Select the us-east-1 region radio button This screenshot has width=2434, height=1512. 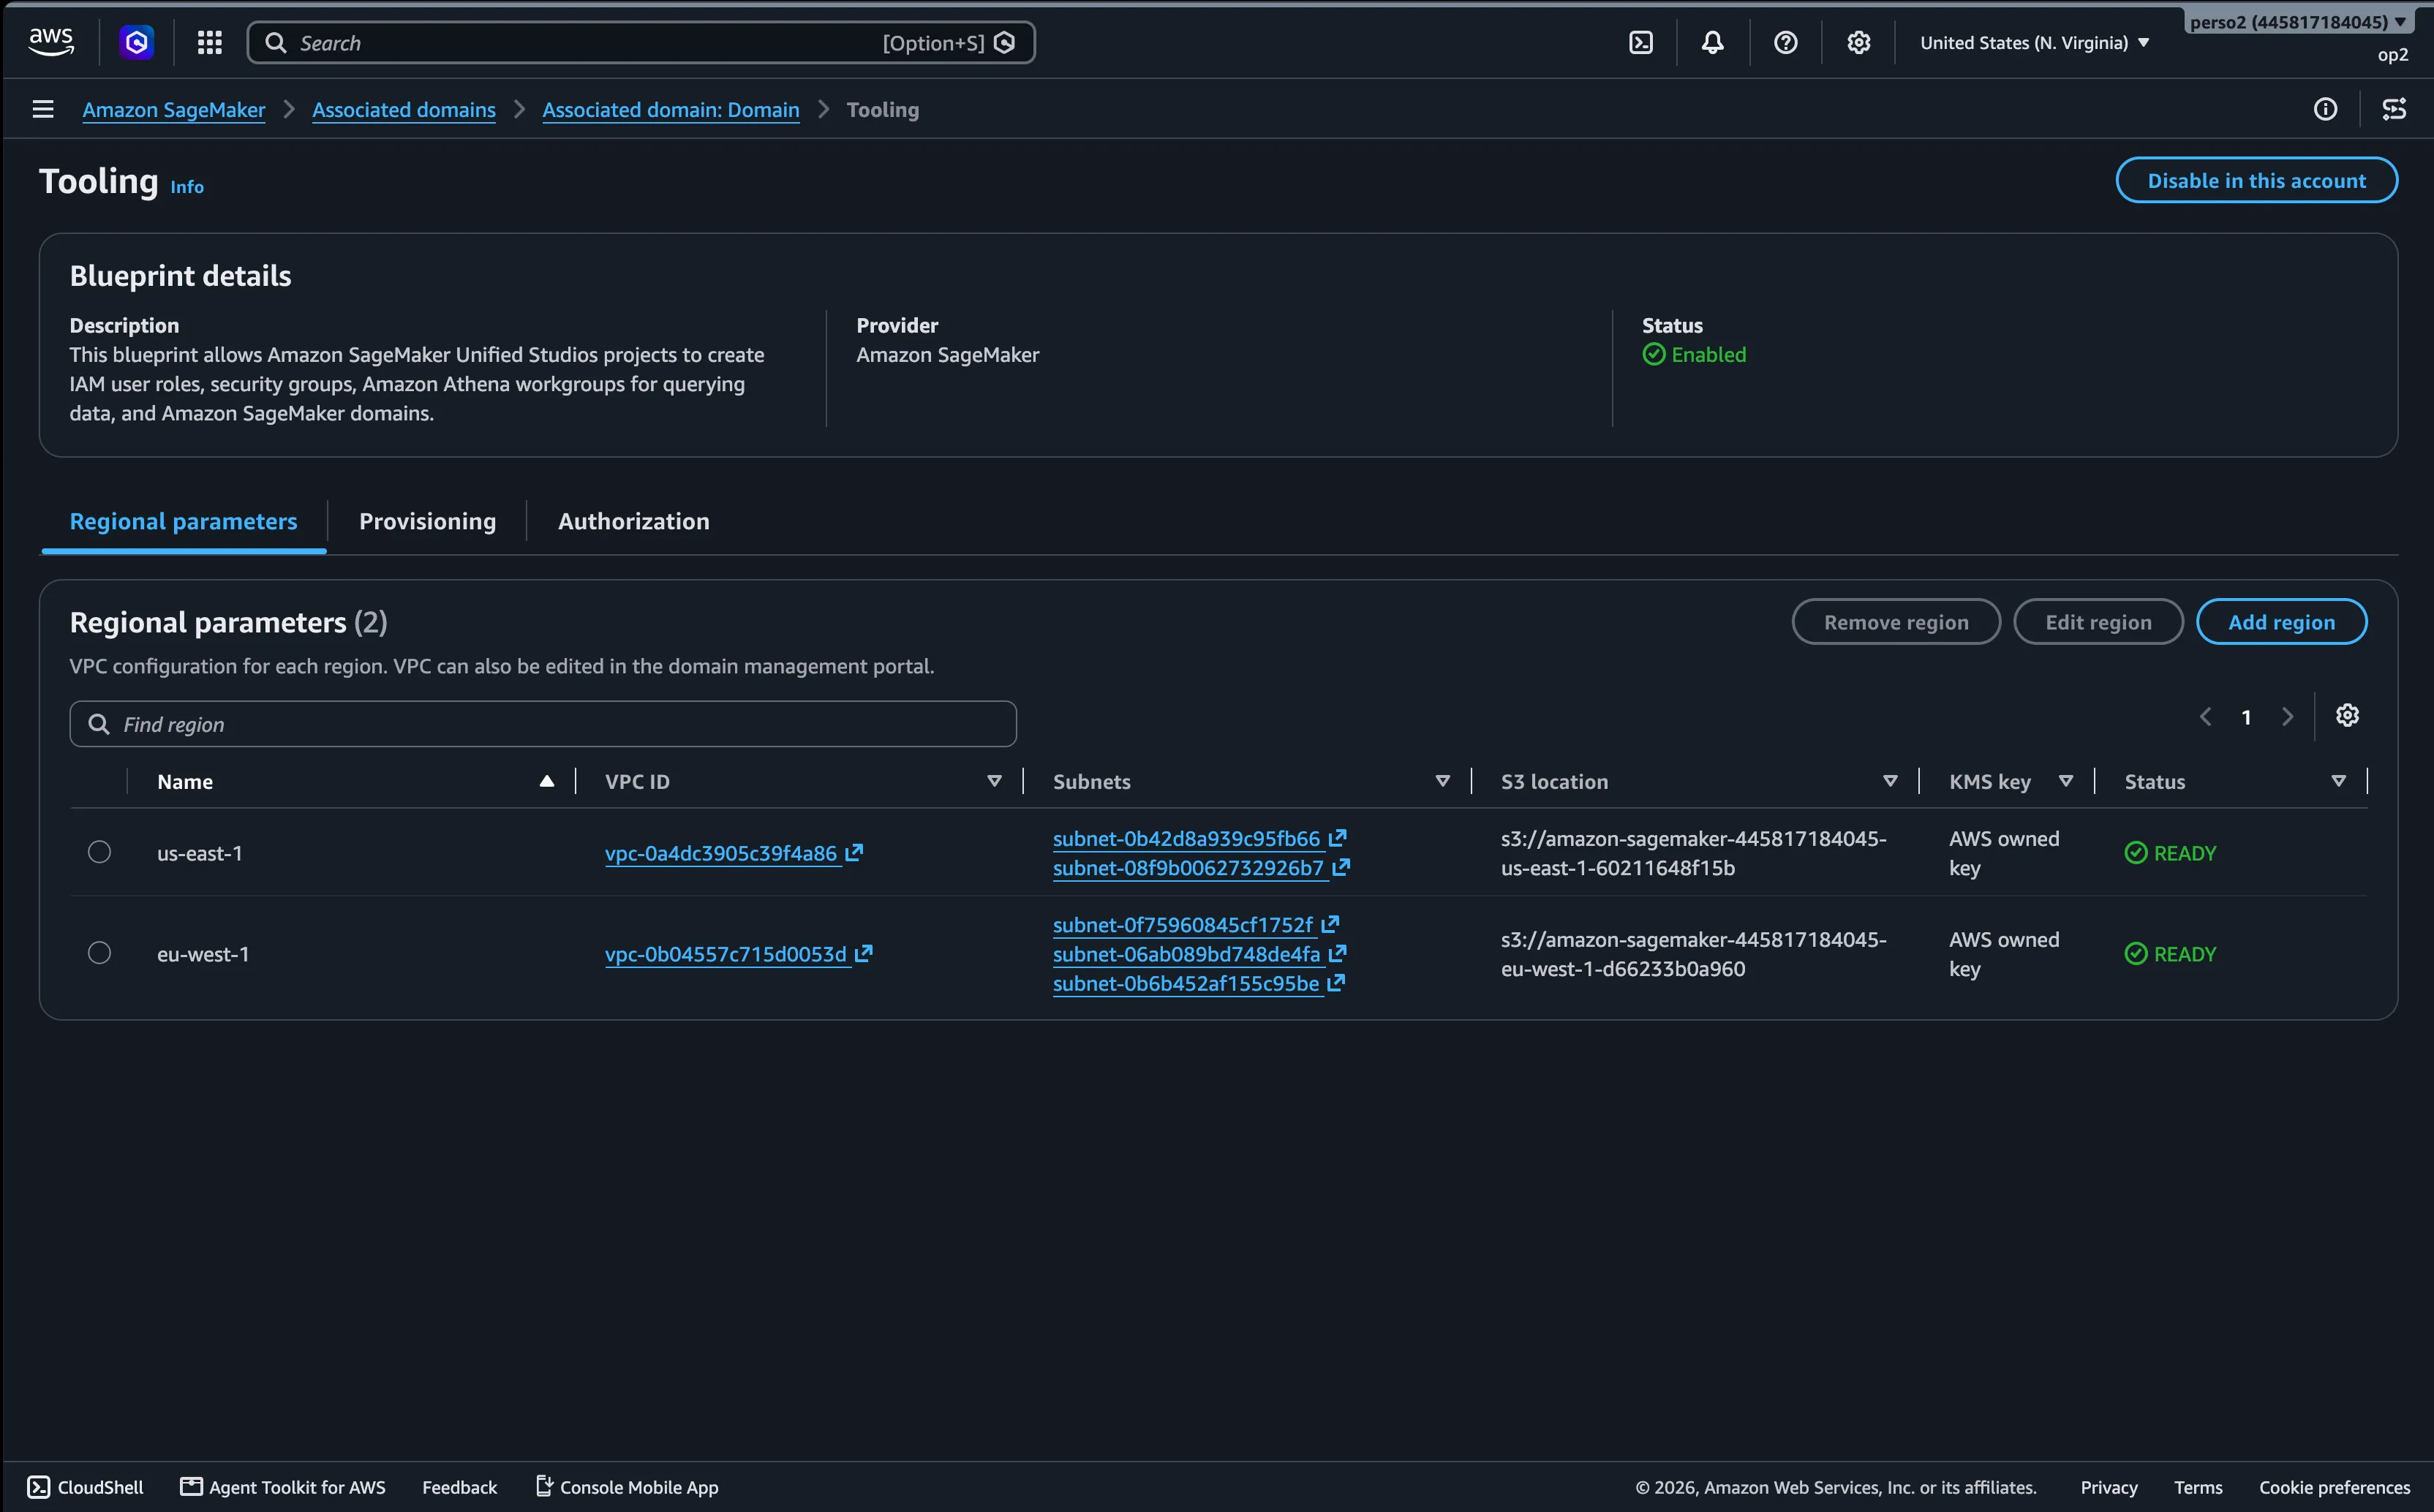click(99, 851)
